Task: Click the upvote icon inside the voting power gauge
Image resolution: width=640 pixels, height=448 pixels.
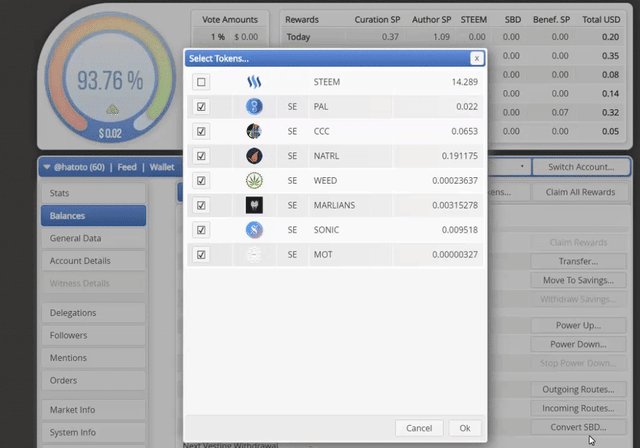Action: point(113,109)
